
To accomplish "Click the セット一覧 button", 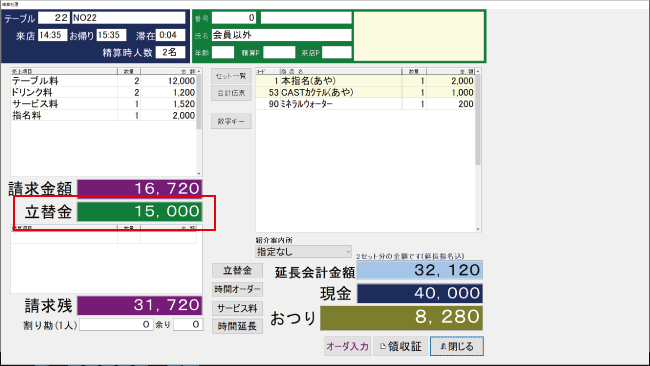I will pos(231,76).
